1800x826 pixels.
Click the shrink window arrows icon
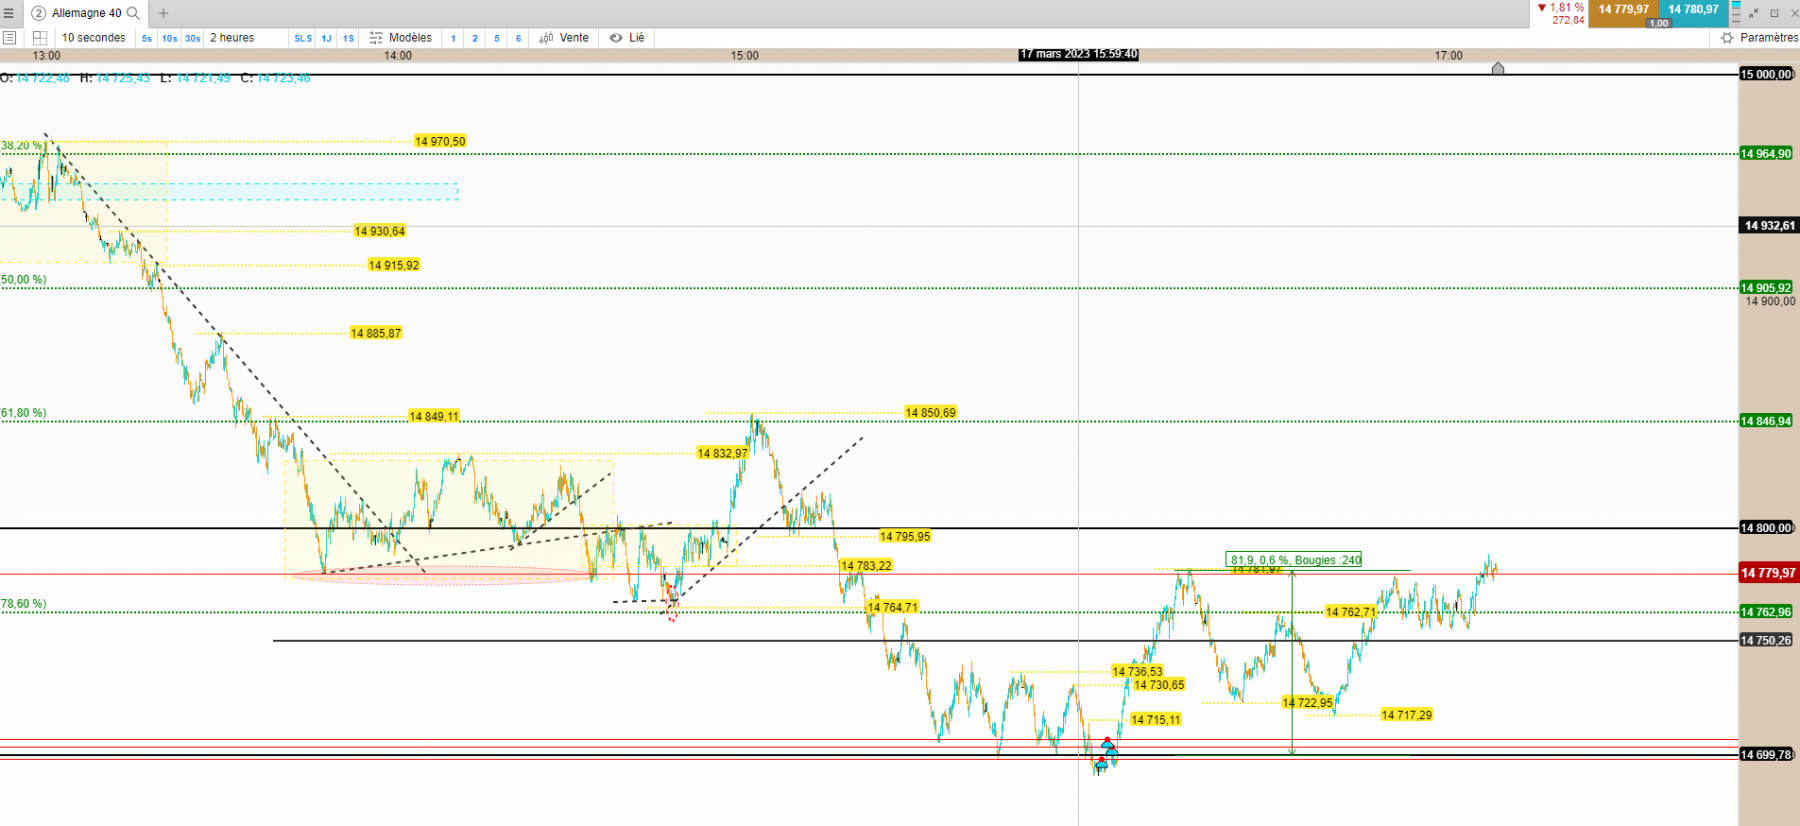1754,13
